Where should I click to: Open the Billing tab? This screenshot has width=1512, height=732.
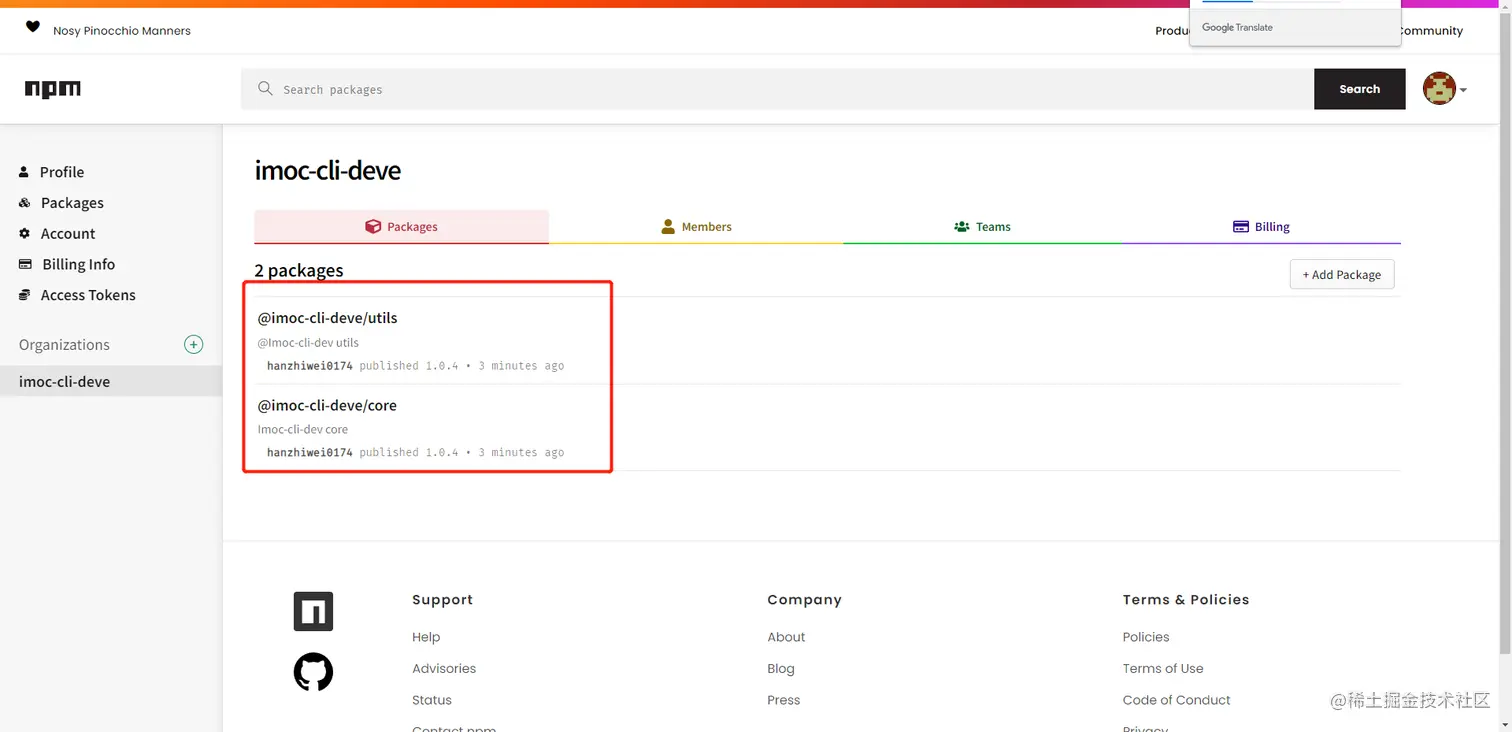click(1261, 227)
